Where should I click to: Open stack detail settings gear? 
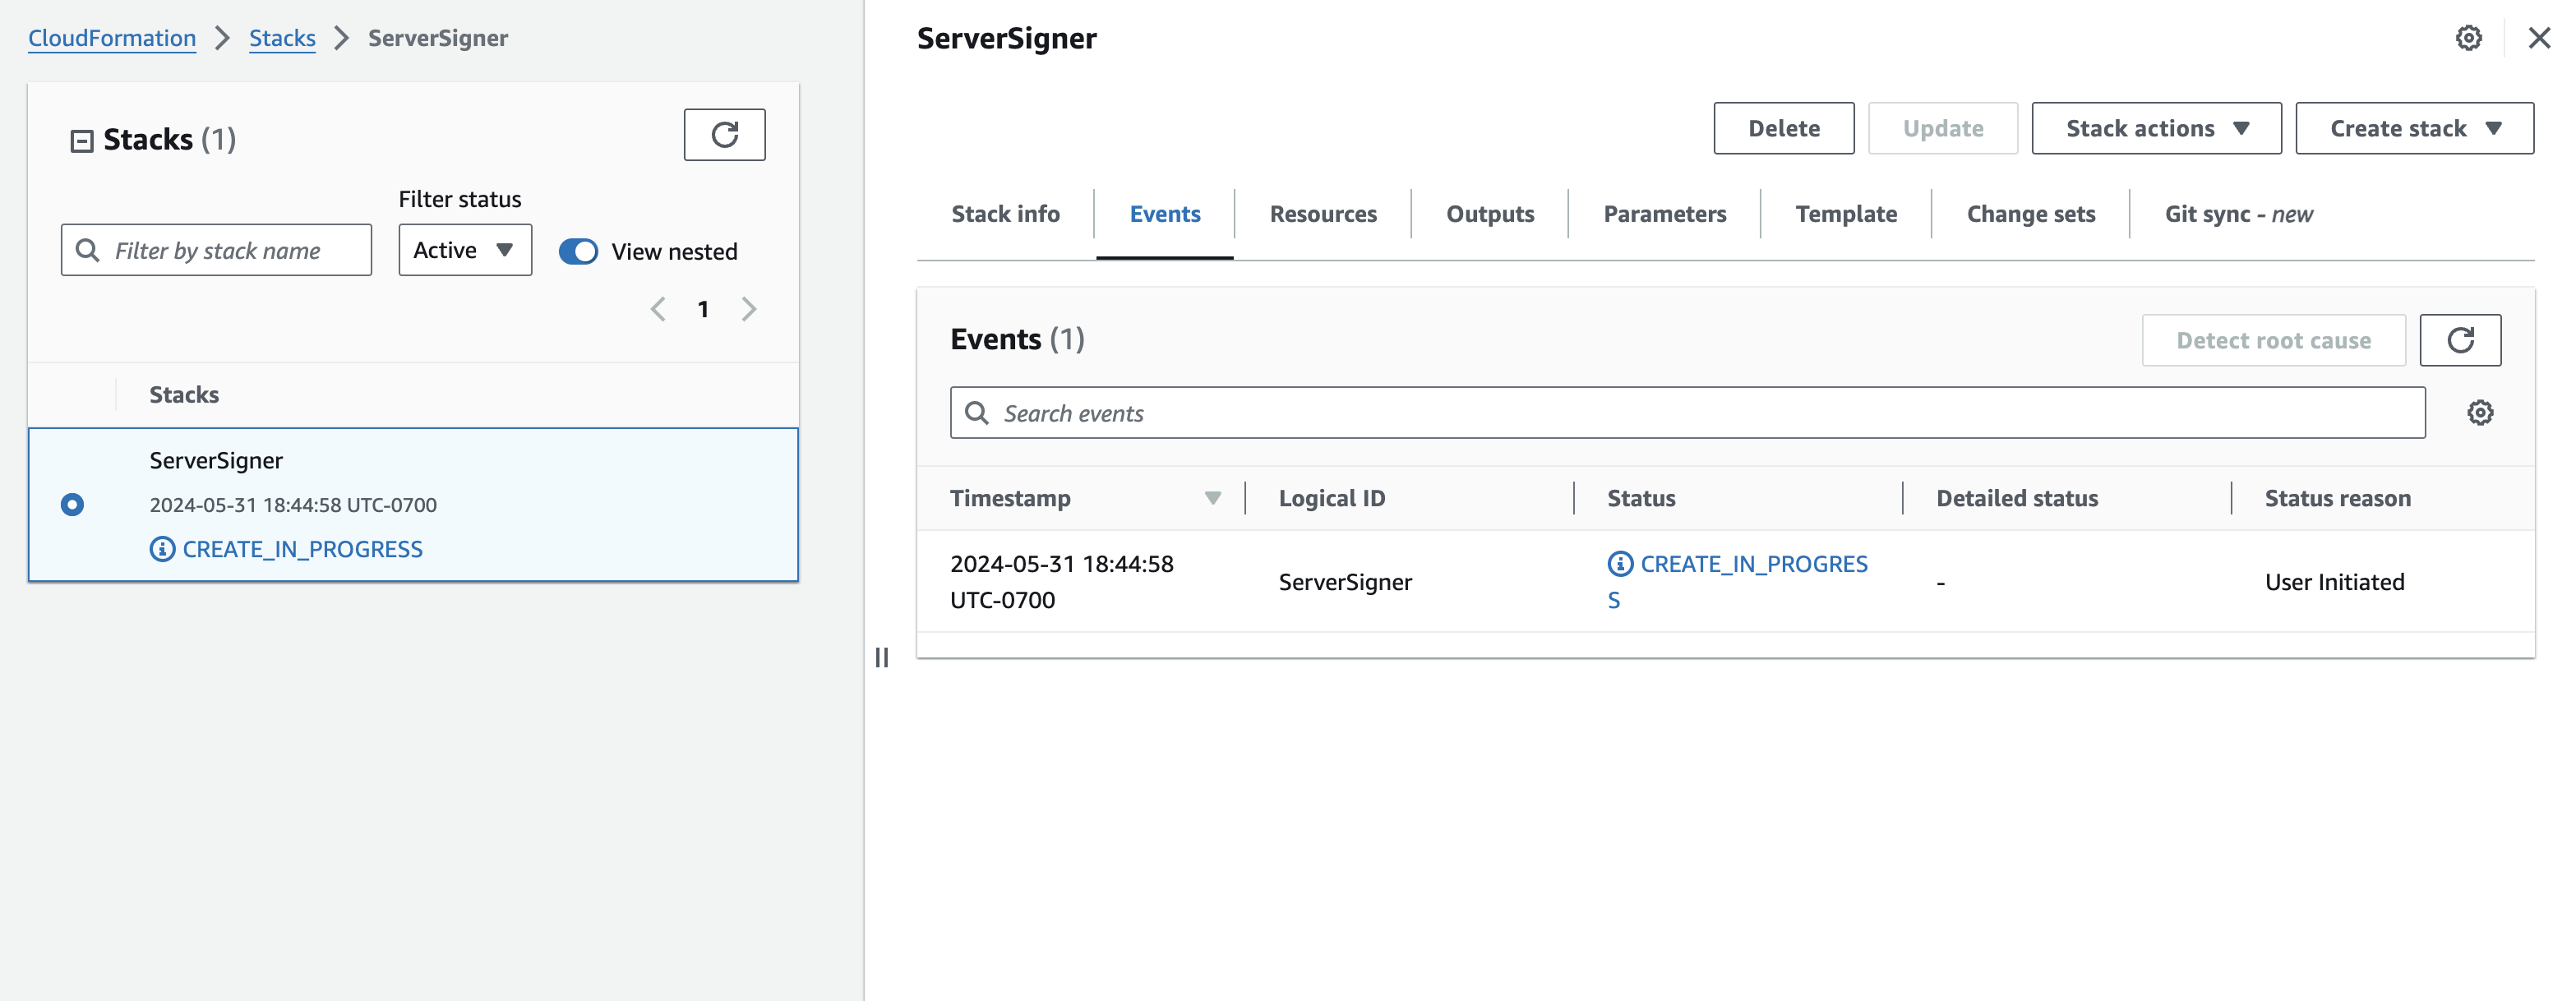pyautogui.click(x=2468, y=39)
